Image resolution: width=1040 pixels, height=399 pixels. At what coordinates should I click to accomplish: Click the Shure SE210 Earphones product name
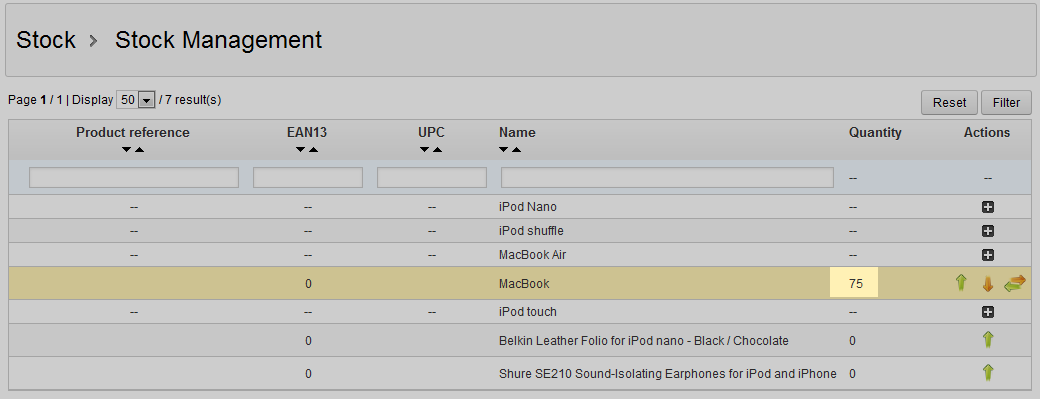click(667, 374)
